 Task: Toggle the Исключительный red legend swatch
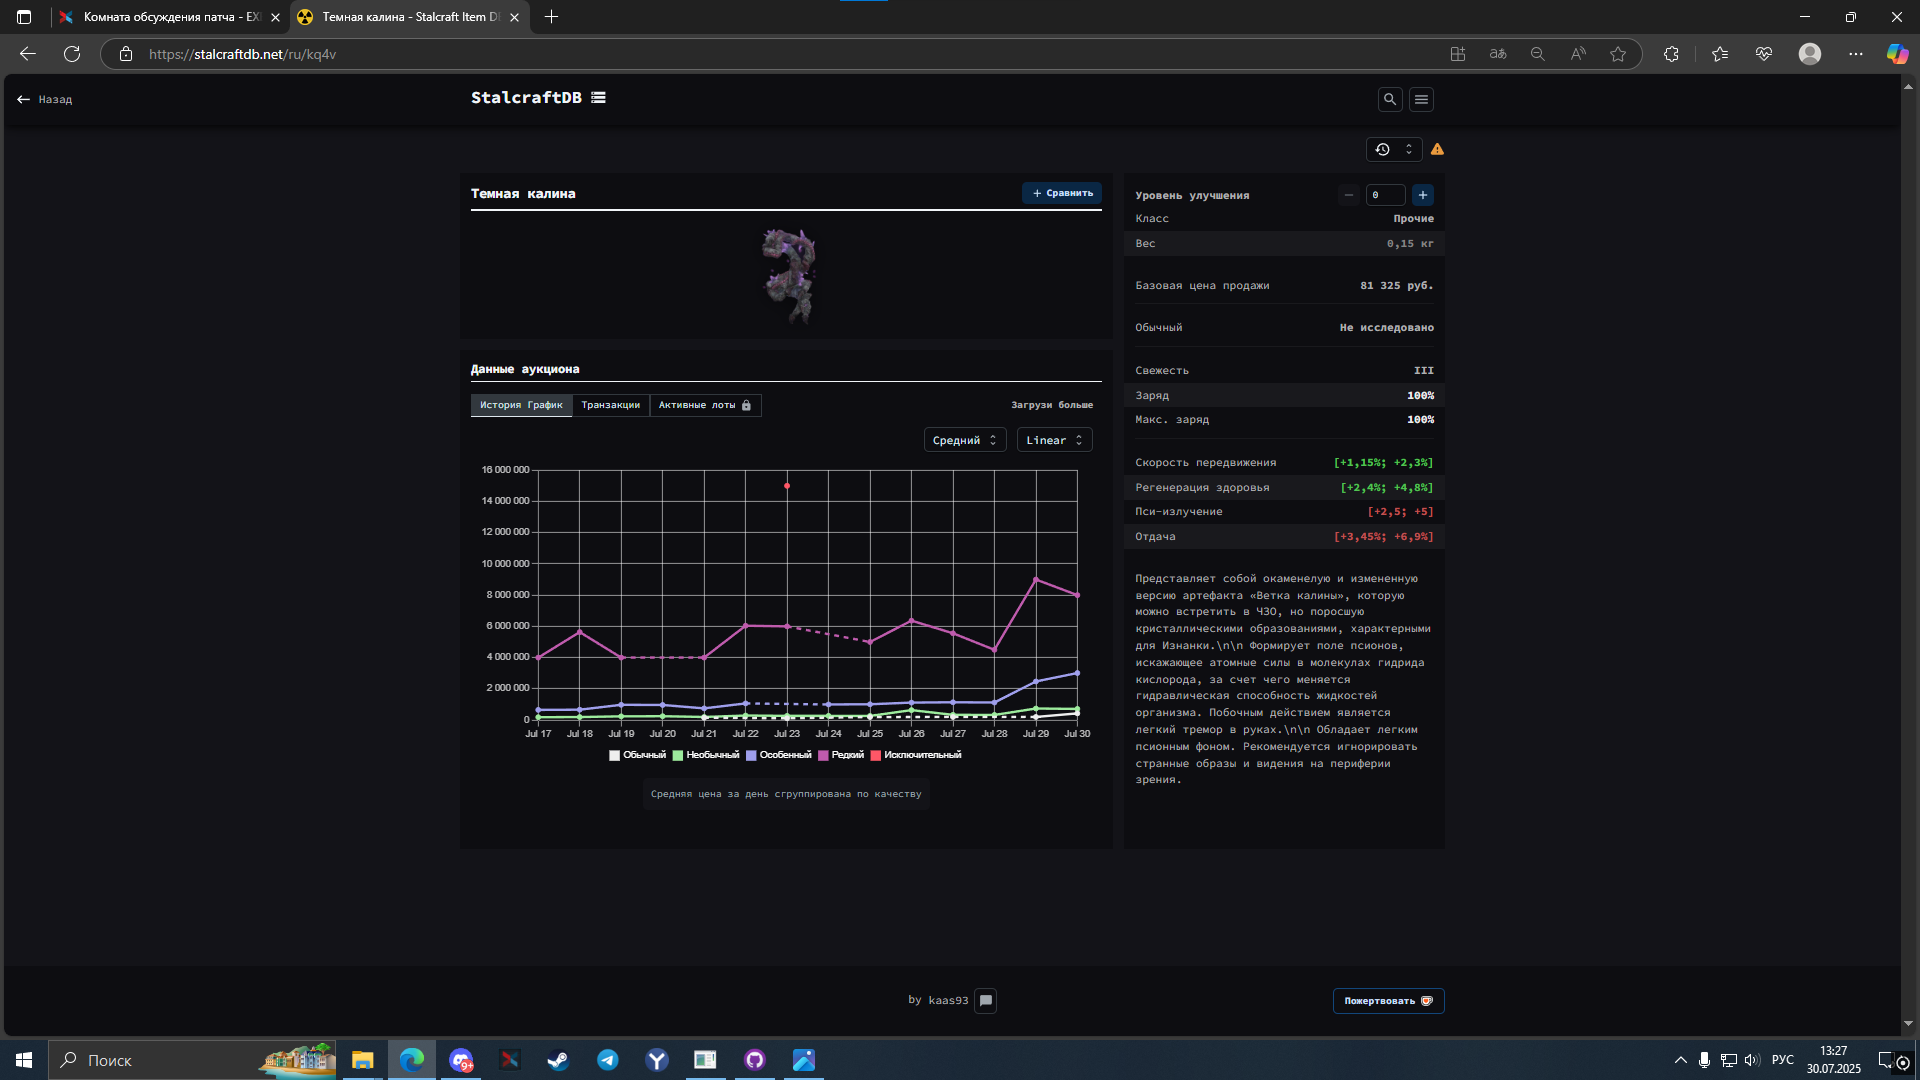(875, 755)
